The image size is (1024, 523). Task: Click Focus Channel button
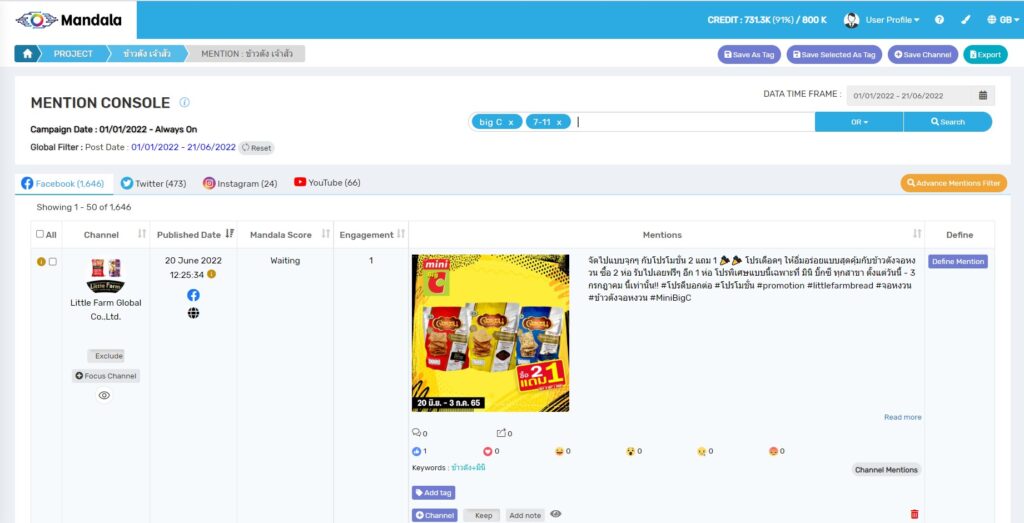point(106,376)
